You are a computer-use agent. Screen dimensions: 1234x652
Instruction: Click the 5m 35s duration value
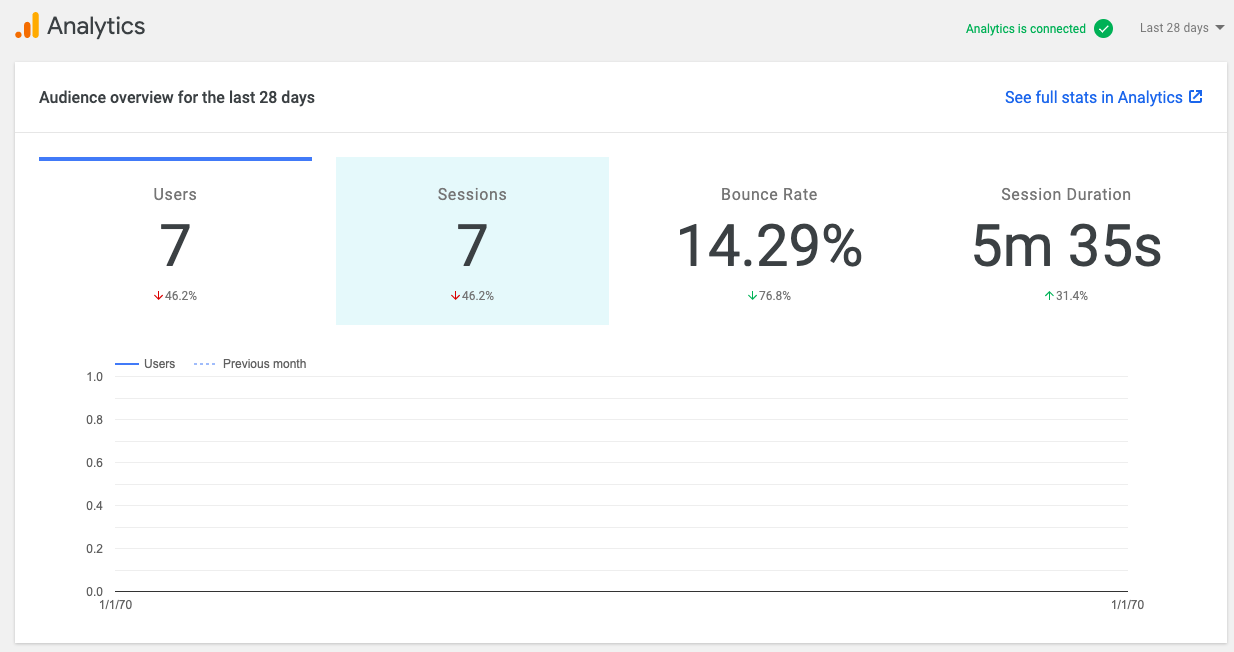(x=1066, y=246)
